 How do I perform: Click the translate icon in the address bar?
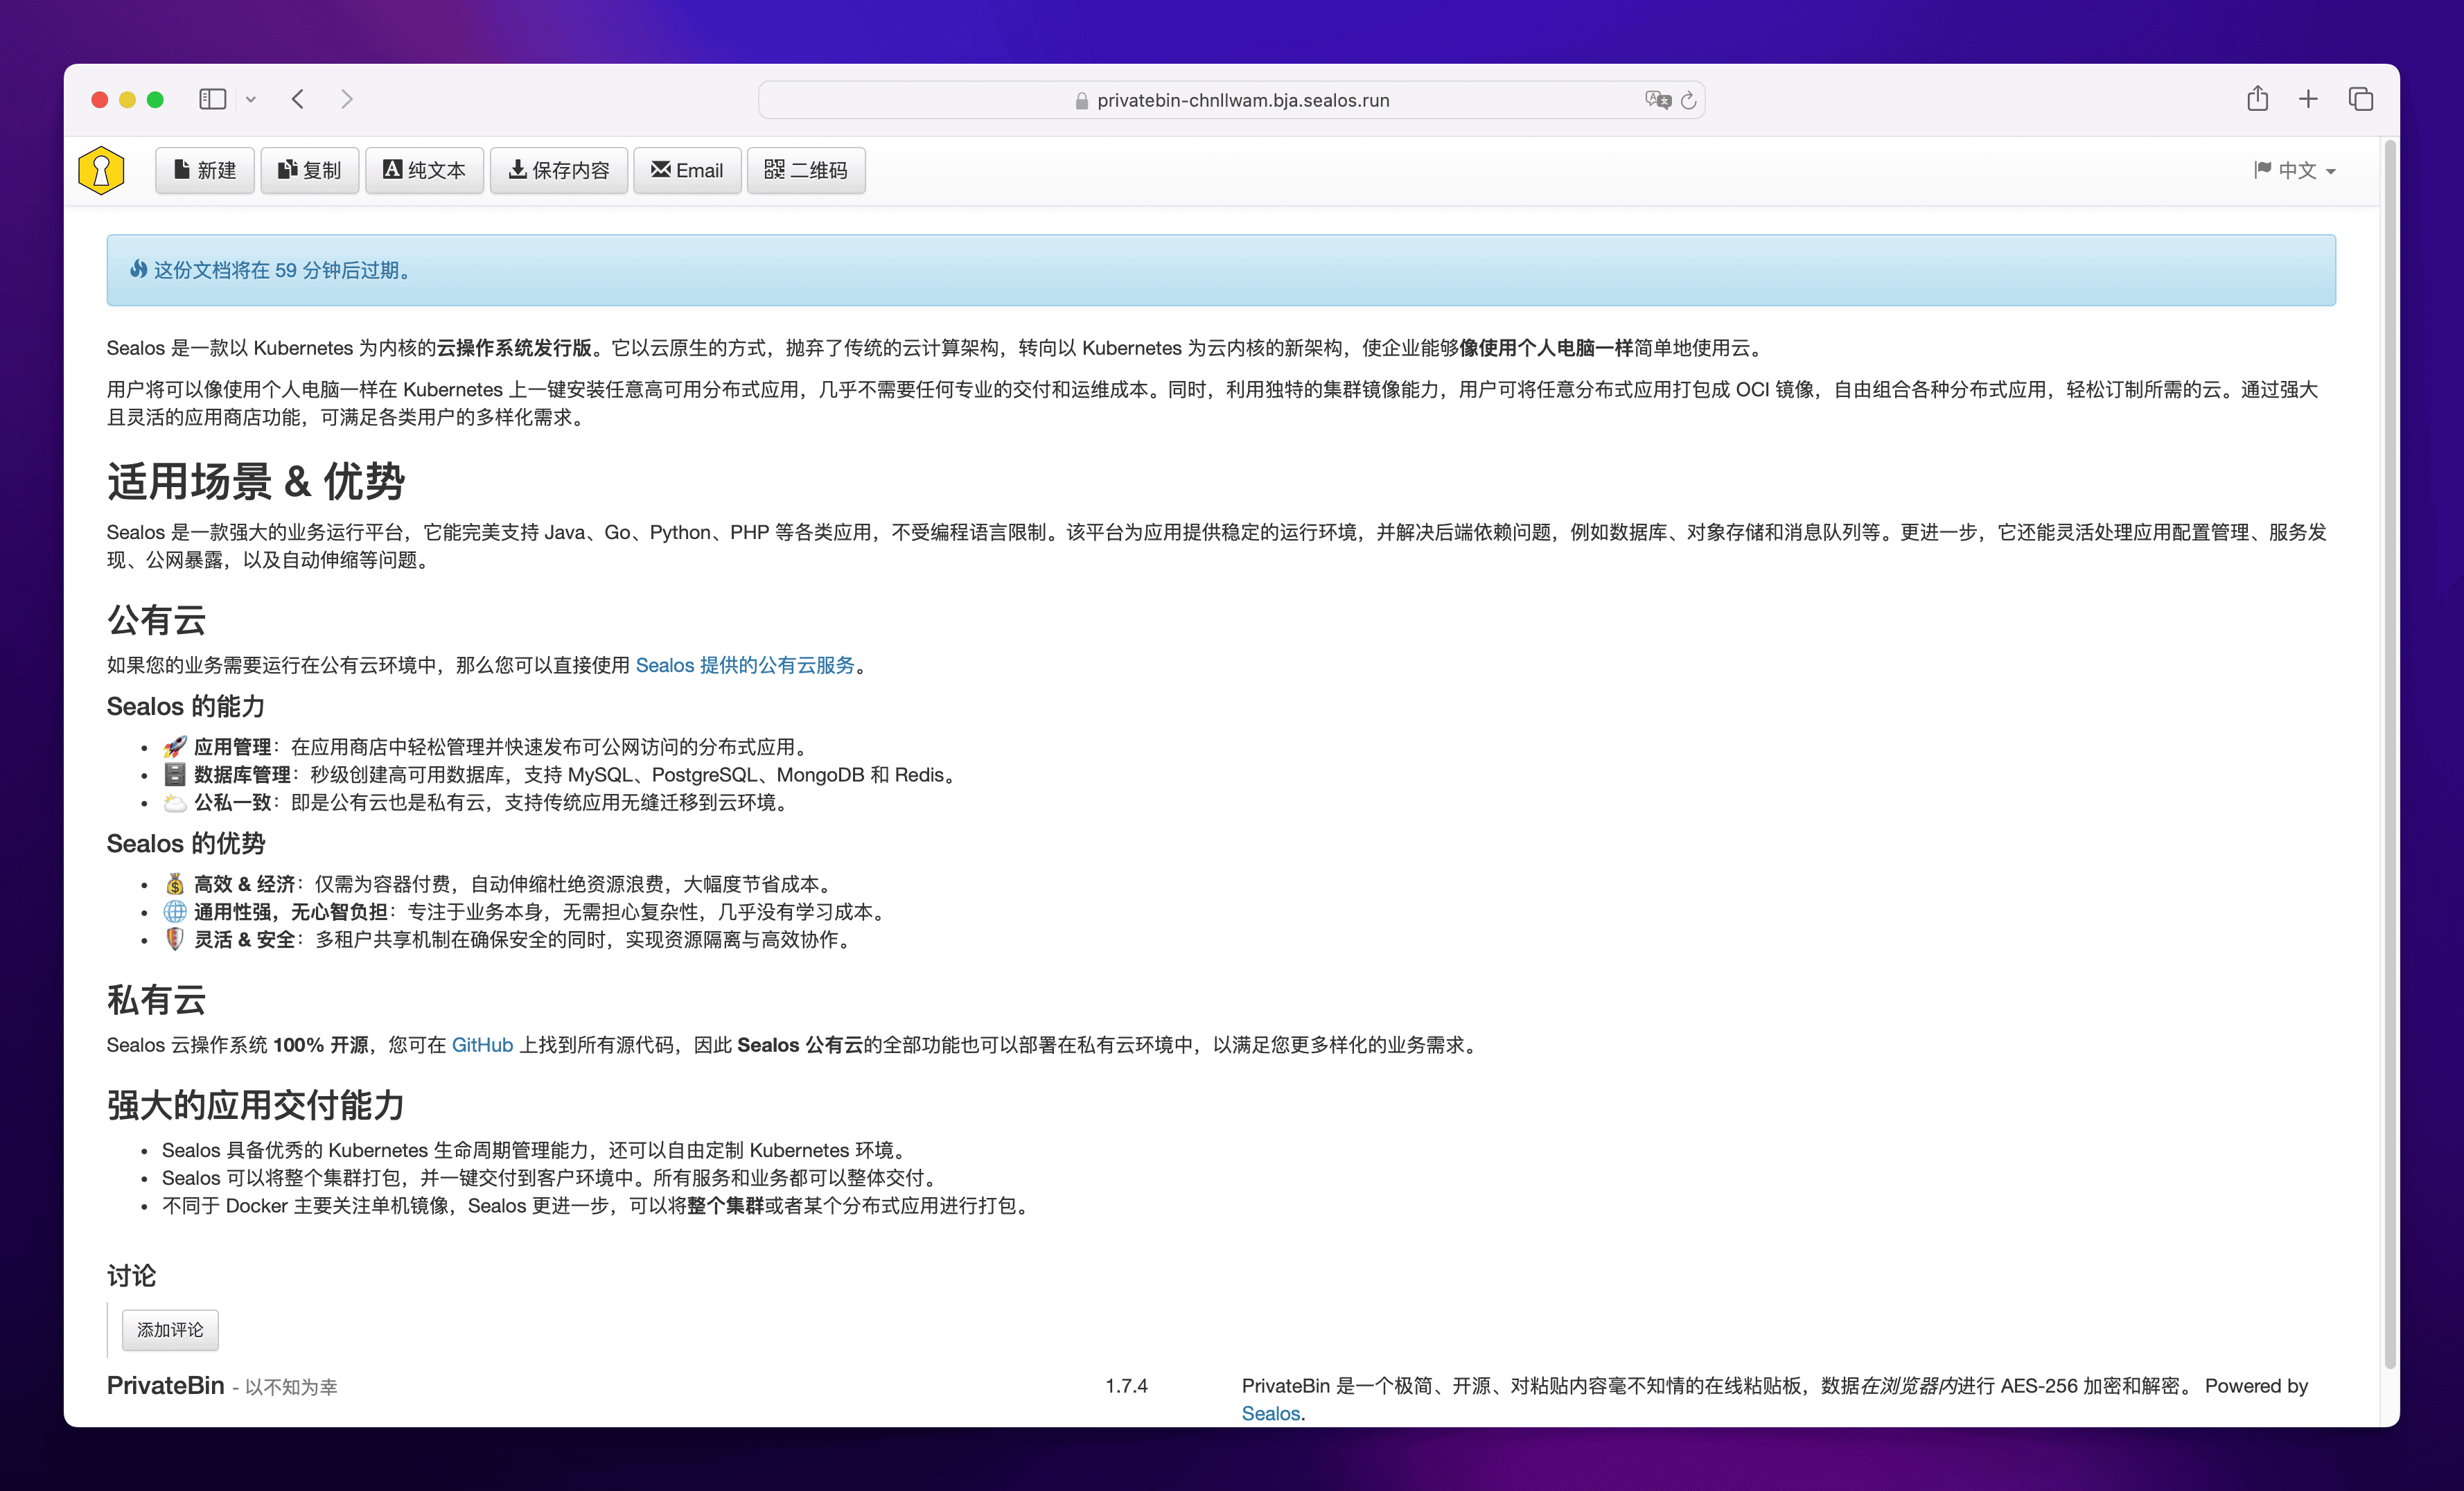point(1657,100)
